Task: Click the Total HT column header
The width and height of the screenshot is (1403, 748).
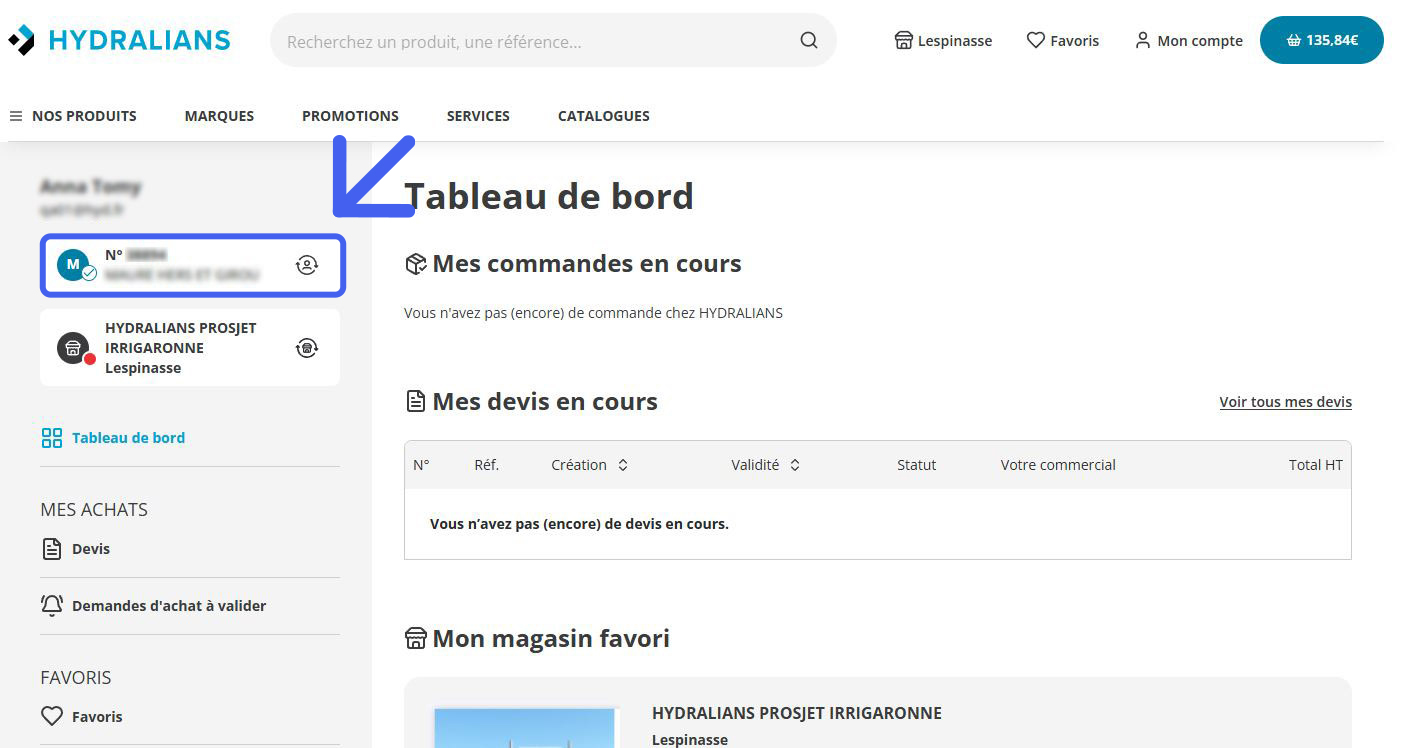Action: [1316, 465]
